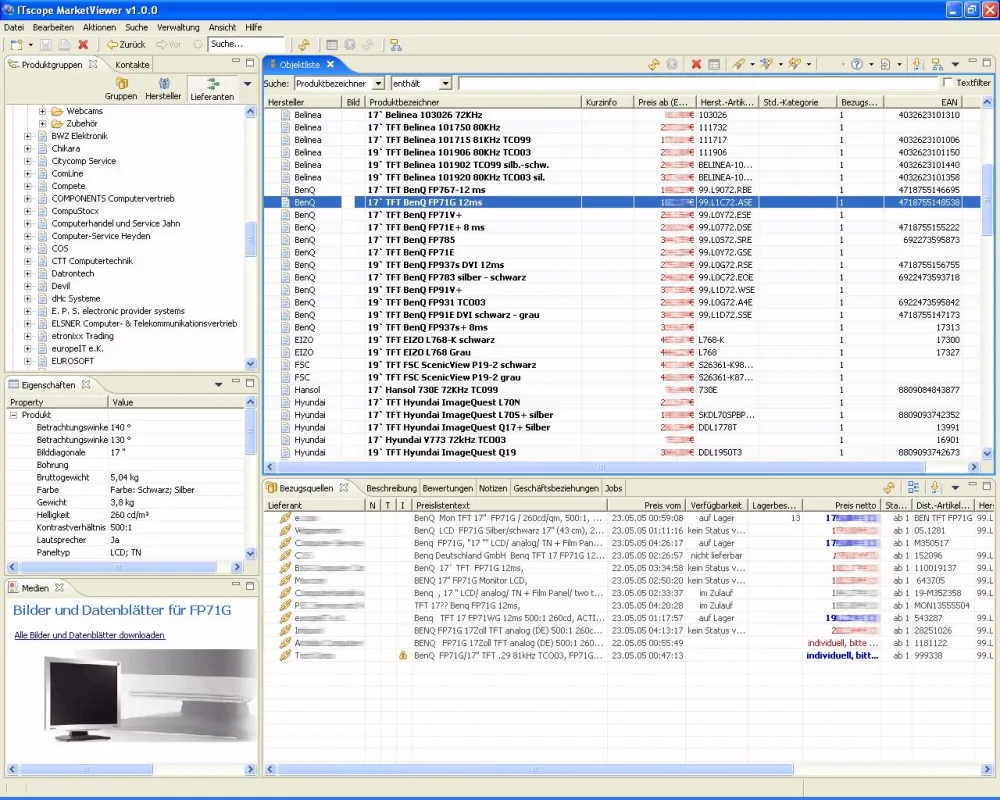1000x800 pixels.
Task: Refresh Bezugsquellen with yellow arrows icon
Action: pyautogui.click(x=889, y=488)
